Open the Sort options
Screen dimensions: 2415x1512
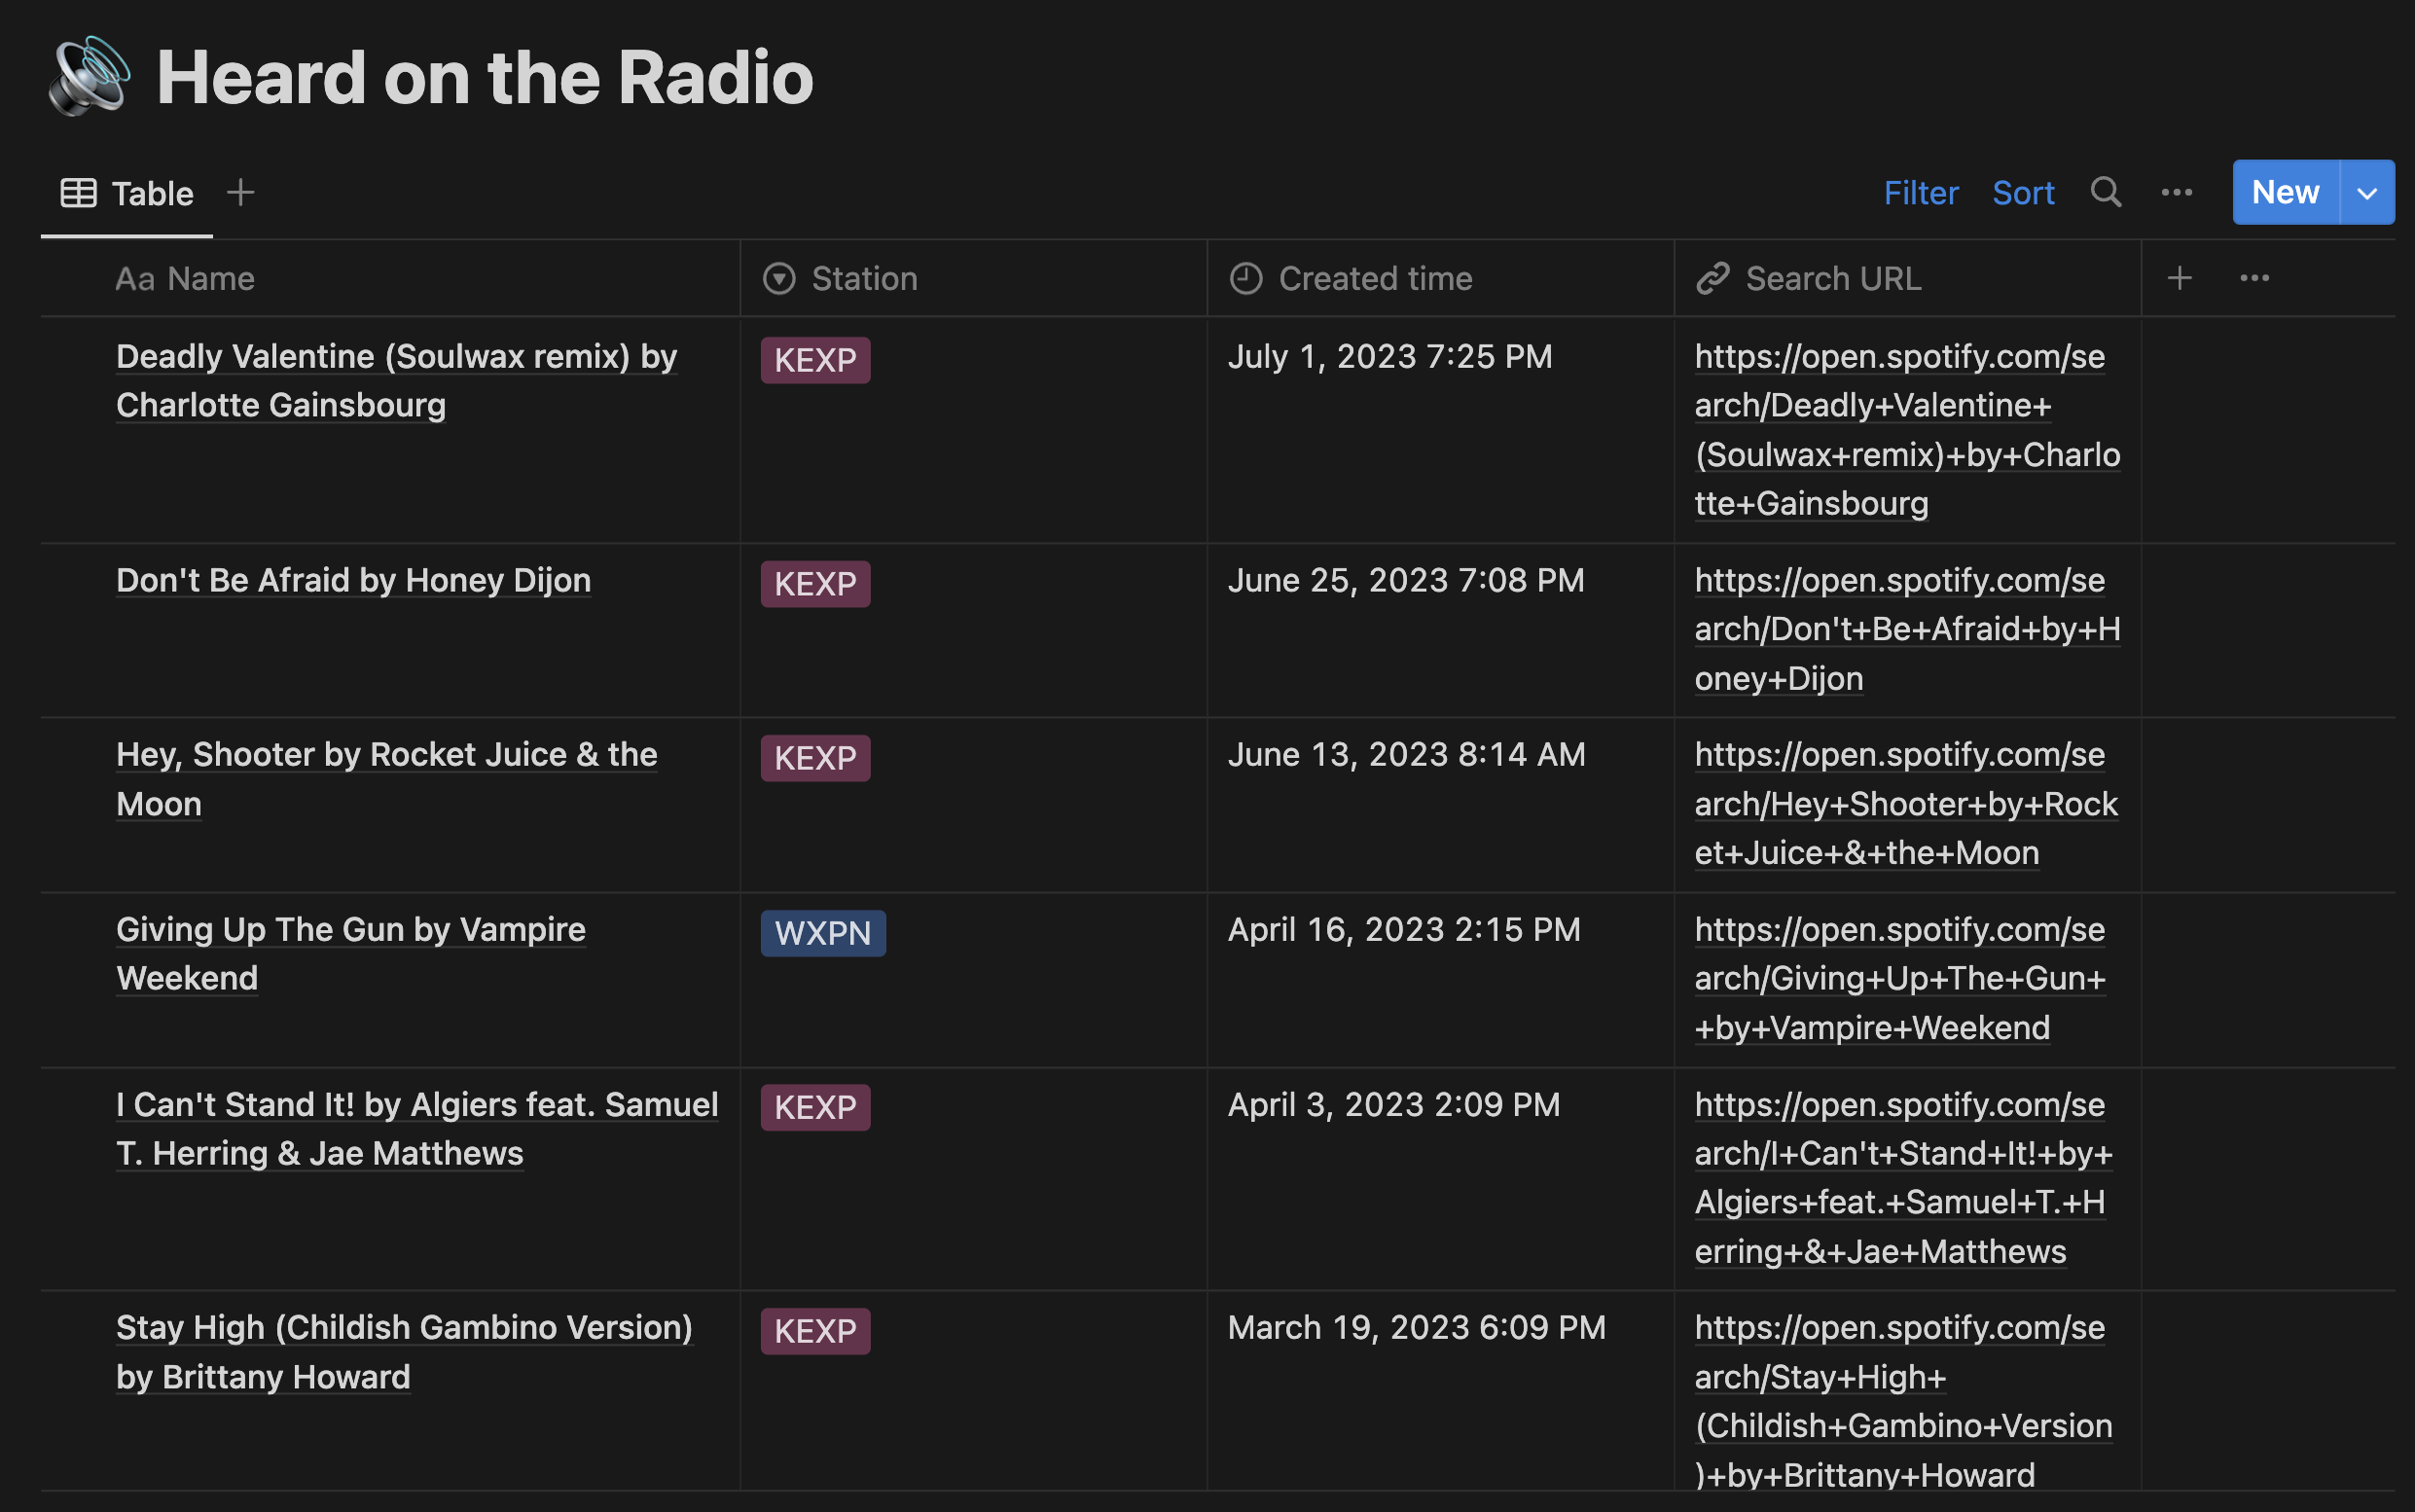coord(2023,192)
